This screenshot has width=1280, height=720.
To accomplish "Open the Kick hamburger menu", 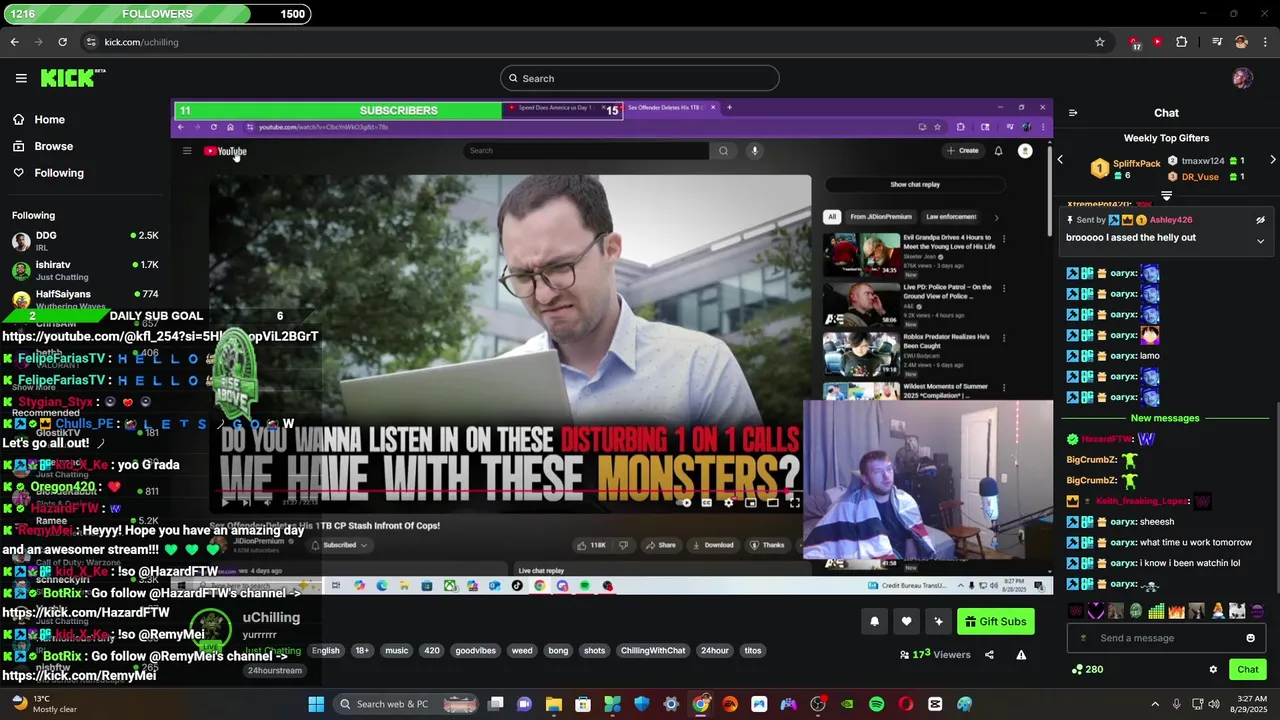I will click(21, 78).
